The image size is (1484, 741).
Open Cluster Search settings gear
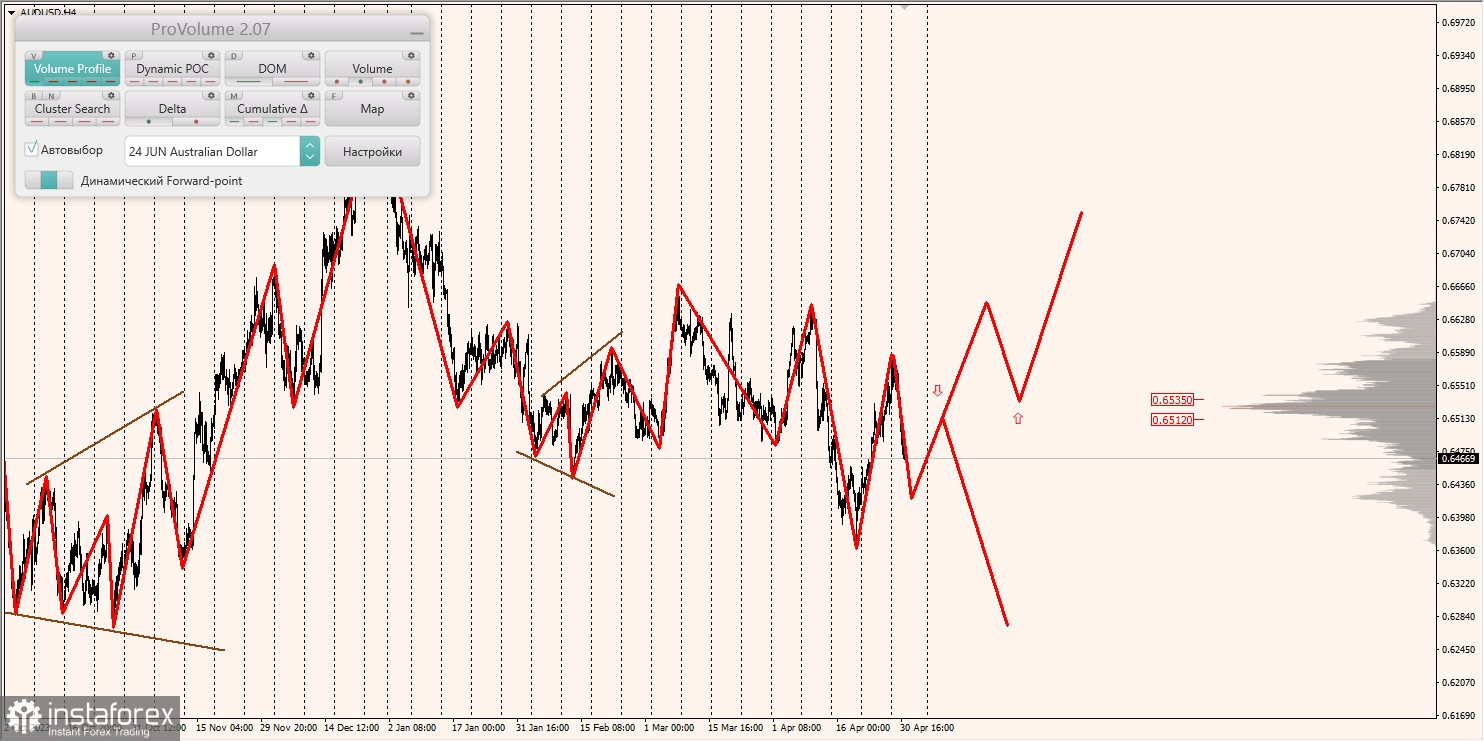coord(112,96)
